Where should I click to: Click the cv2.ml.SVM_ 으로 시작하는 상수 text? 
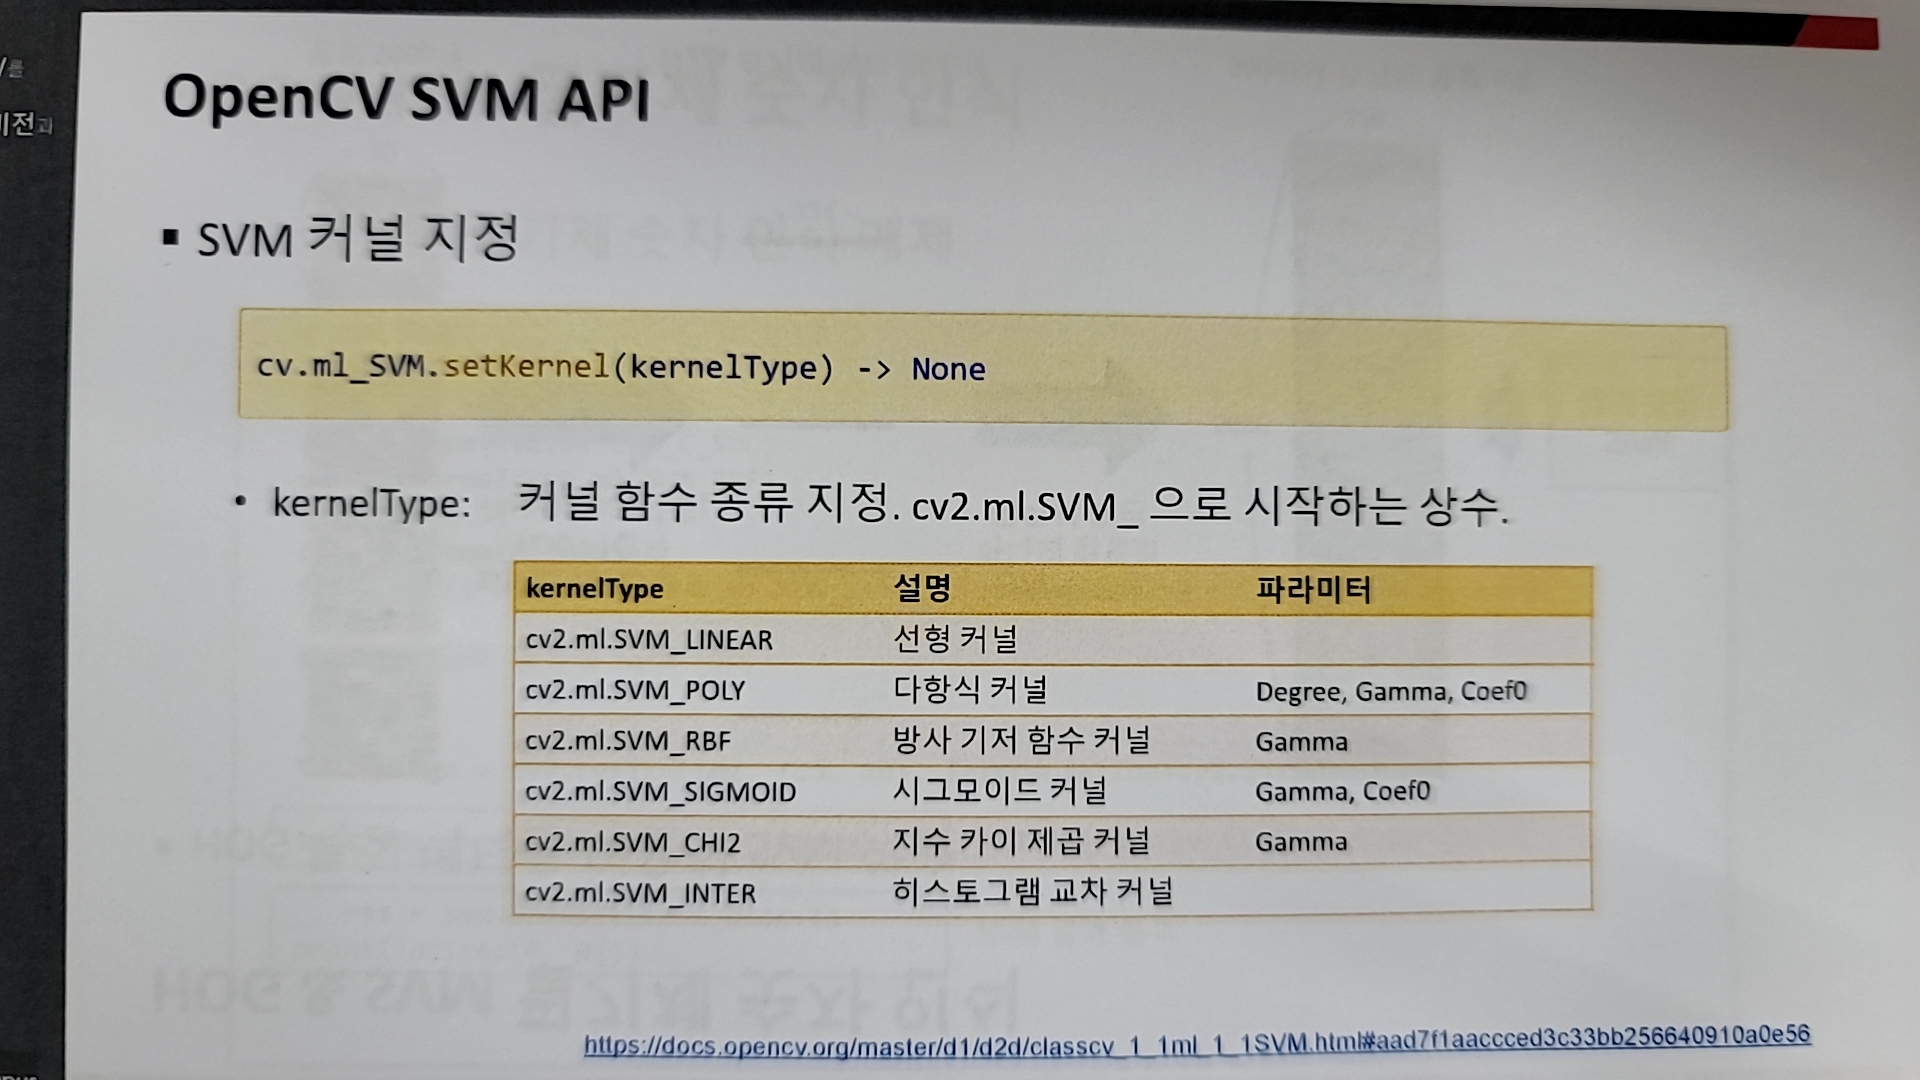1210,506
